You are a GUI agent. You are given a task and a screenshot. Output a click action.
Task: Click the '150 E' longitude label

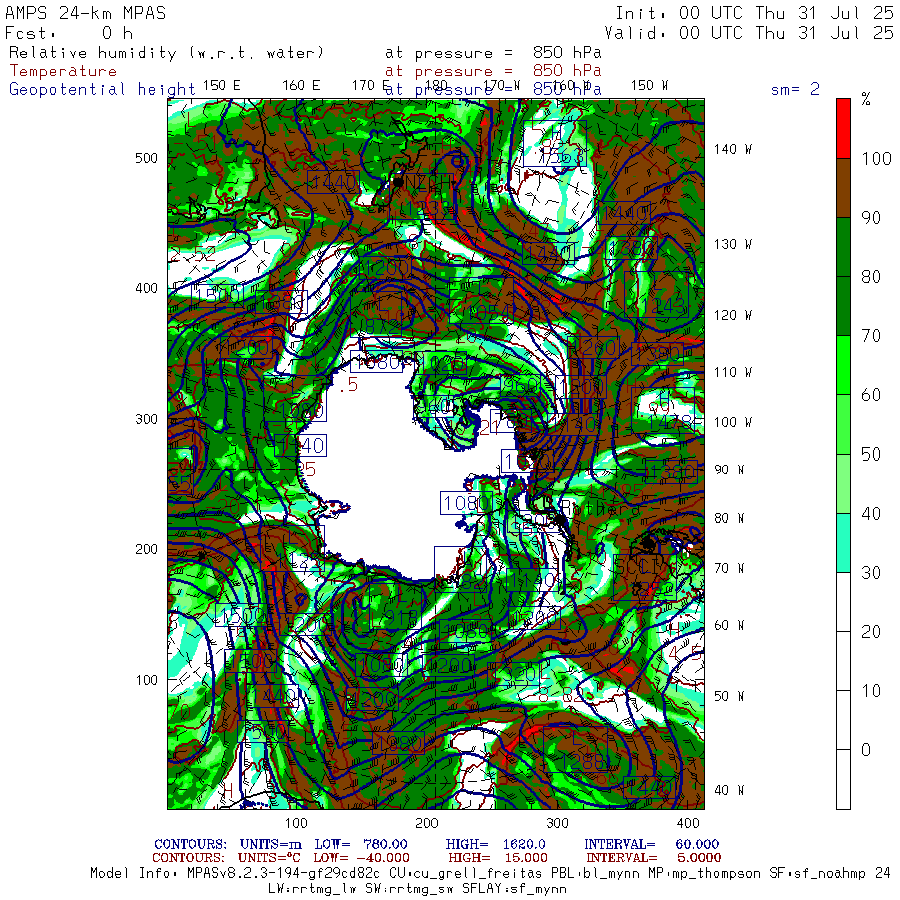(x=222, y=86)
